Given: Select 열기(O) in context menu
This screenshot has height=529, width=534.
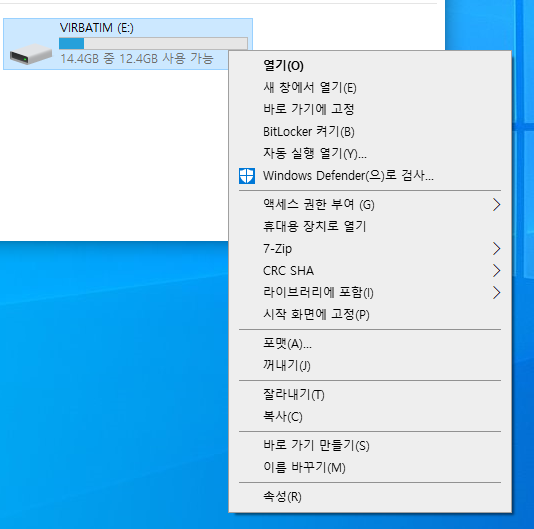Looking at the screenshot, I should (370, 65).
